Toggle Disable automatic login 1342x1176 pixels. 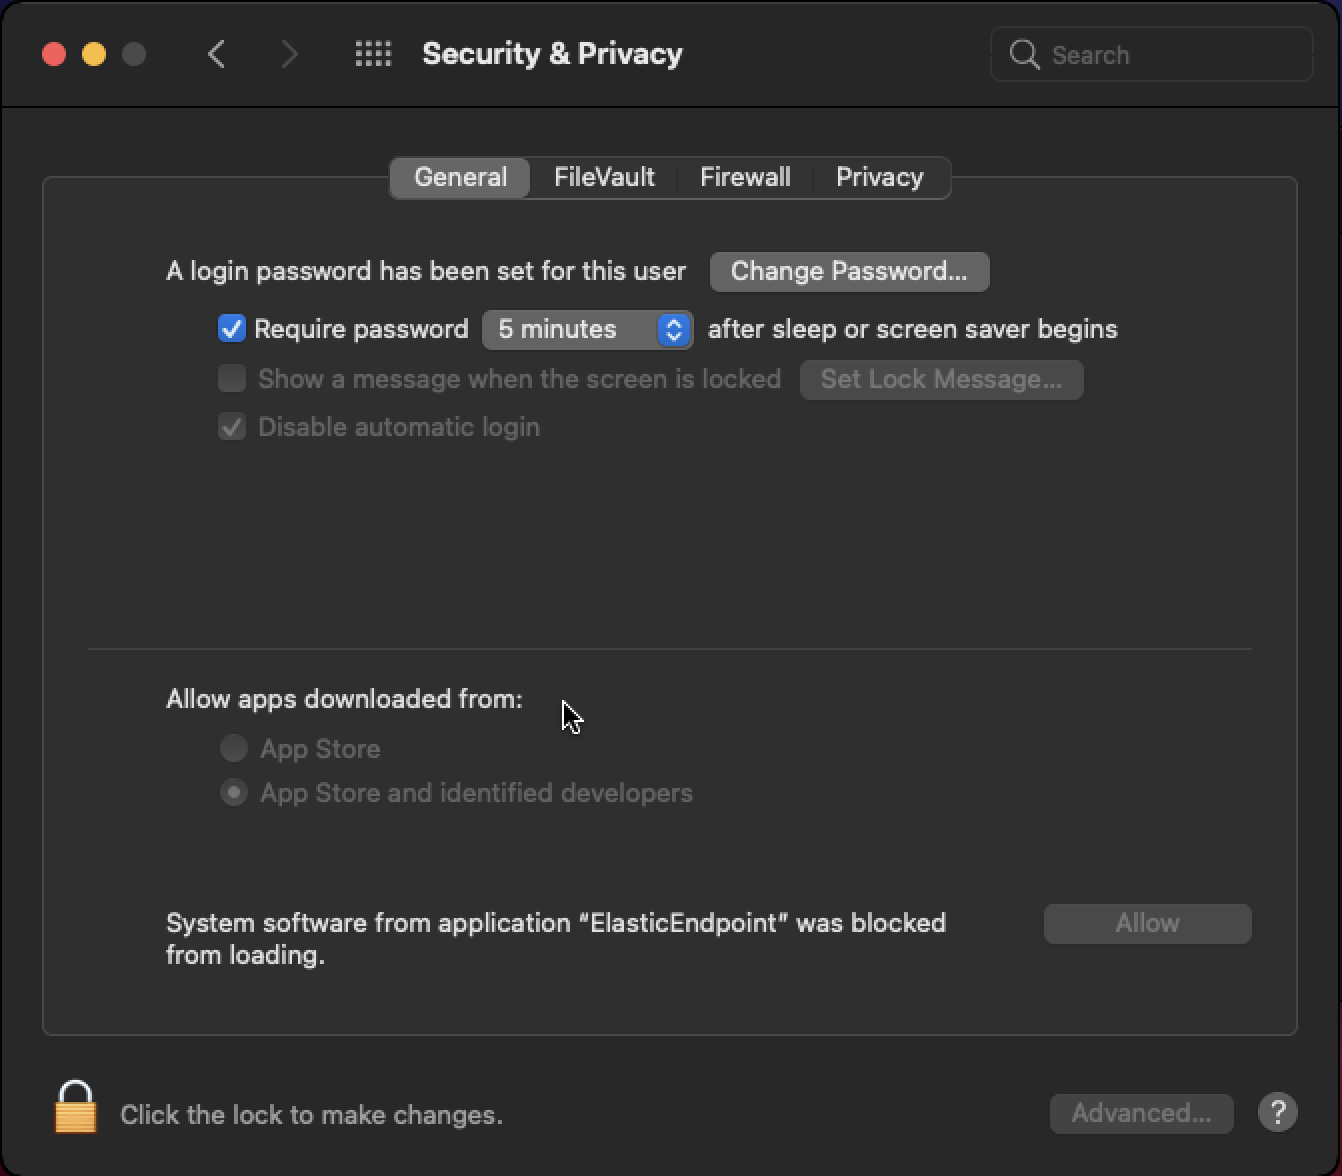[x=231, y=426]
